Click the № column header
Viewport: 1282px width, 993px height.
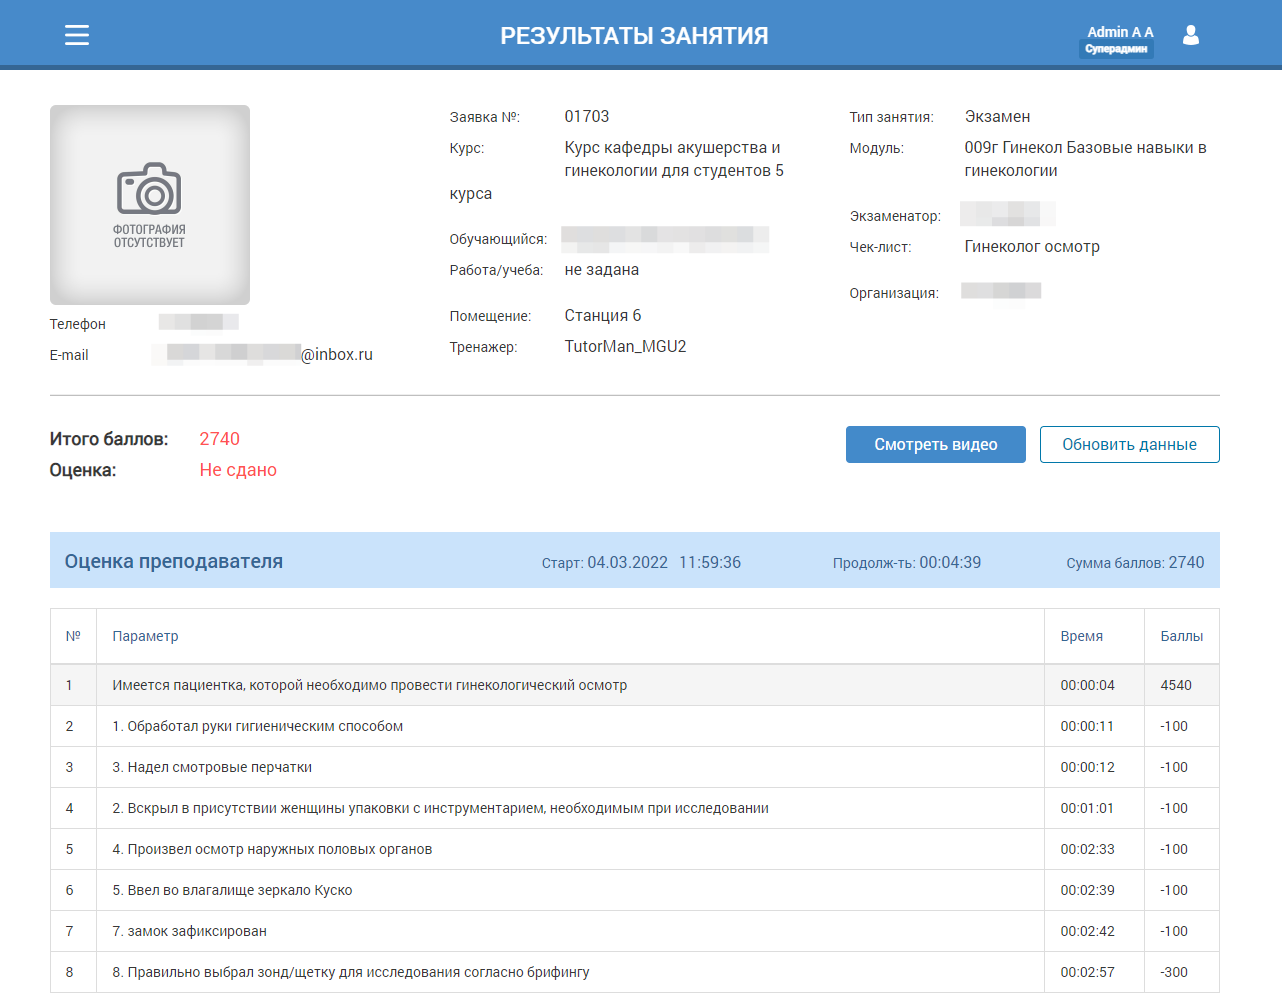(73, 636)
